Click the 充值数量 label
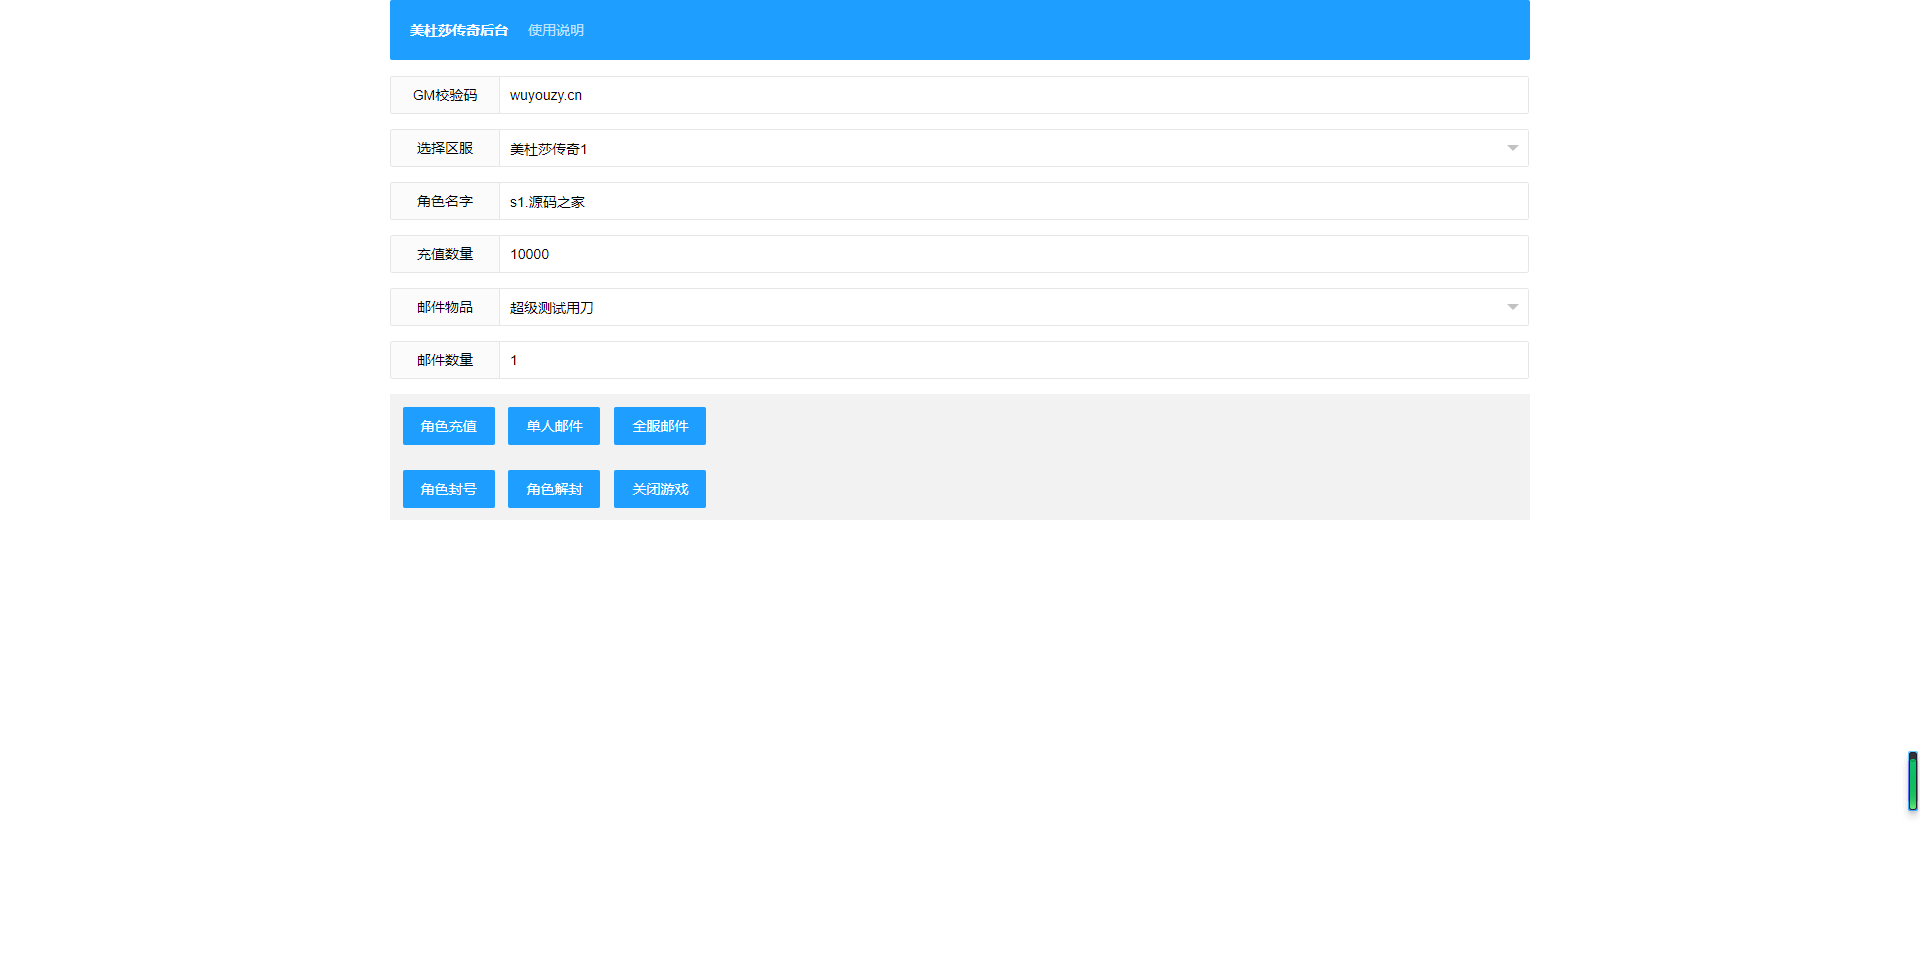The width and height of the screenshot is (1920, 975). tap(445, 254)
